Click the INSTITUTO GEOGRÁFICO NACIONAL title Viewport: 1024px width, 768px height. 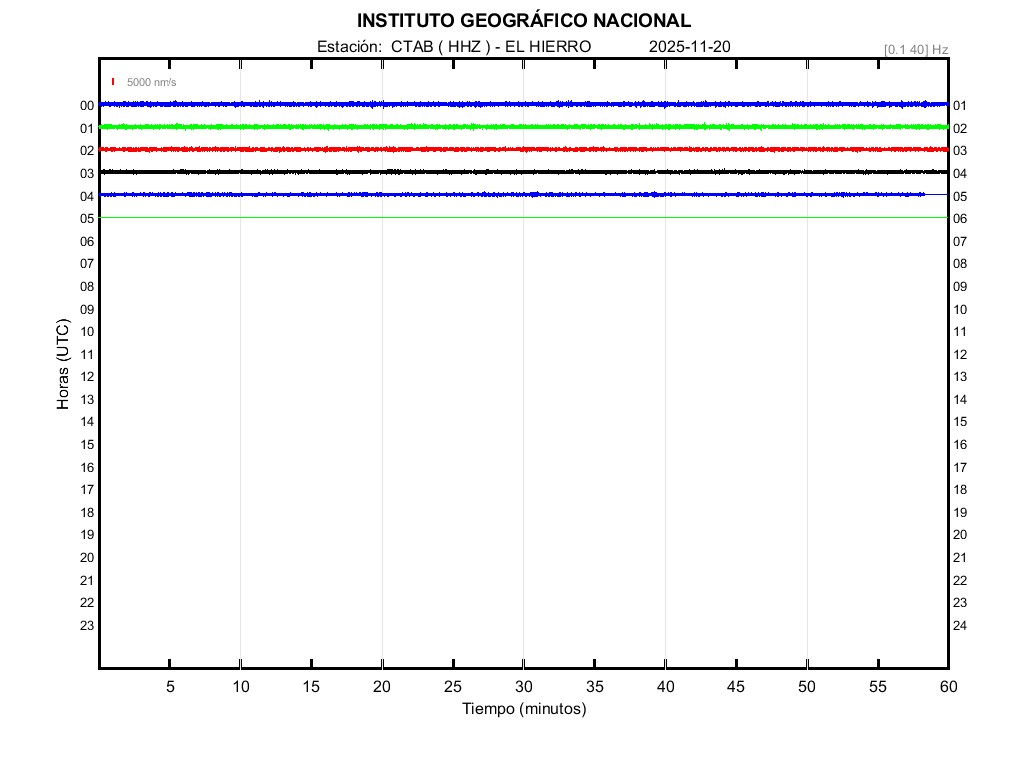coord(523,21)
